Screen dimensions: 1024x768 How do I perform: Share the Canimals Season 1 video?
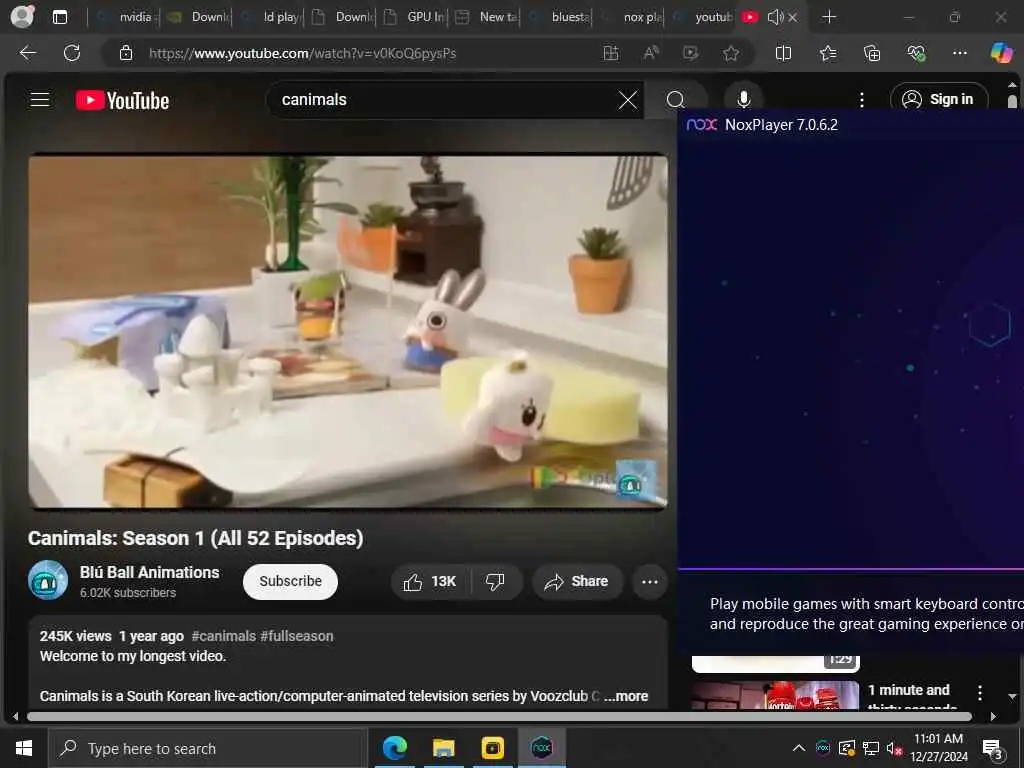577,581
